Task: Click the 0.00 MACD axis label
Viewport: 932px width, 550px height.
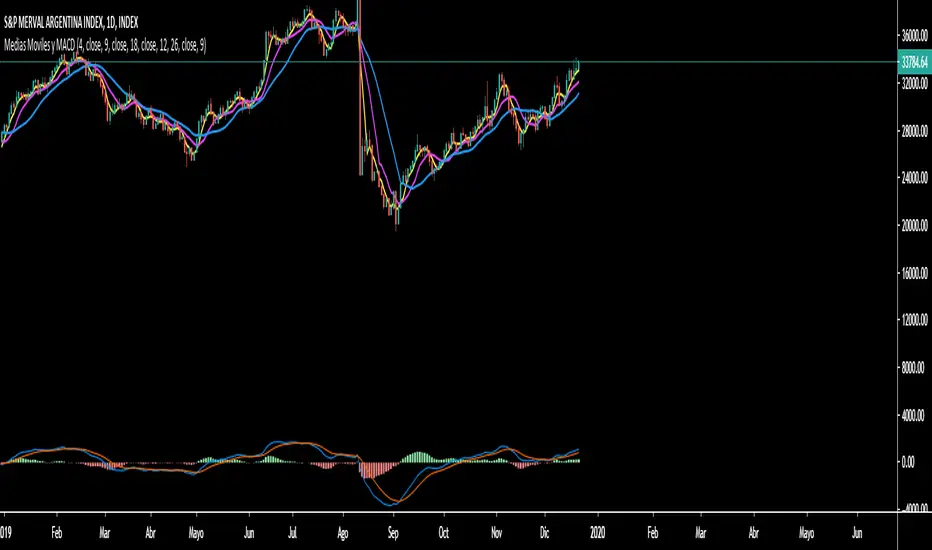Action: [908, 462]
